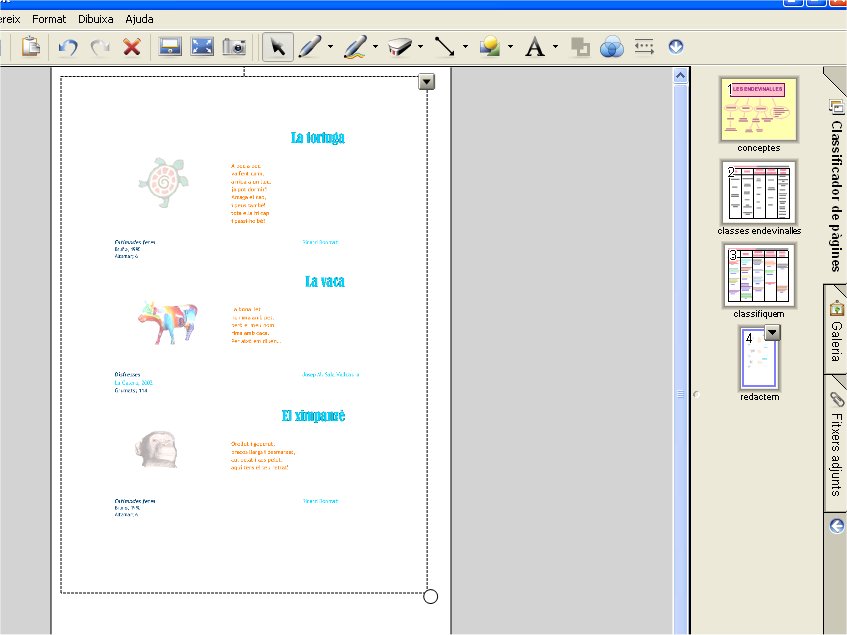Click the colorful cow image

[x=168, y=323]
